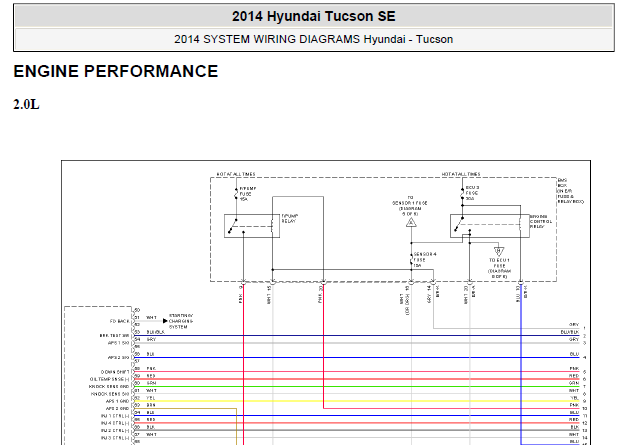This screenshot has height=445, width=630.
Task: Select the "TO ECU 1 FUSE" reference text
Action: [499, 268]
